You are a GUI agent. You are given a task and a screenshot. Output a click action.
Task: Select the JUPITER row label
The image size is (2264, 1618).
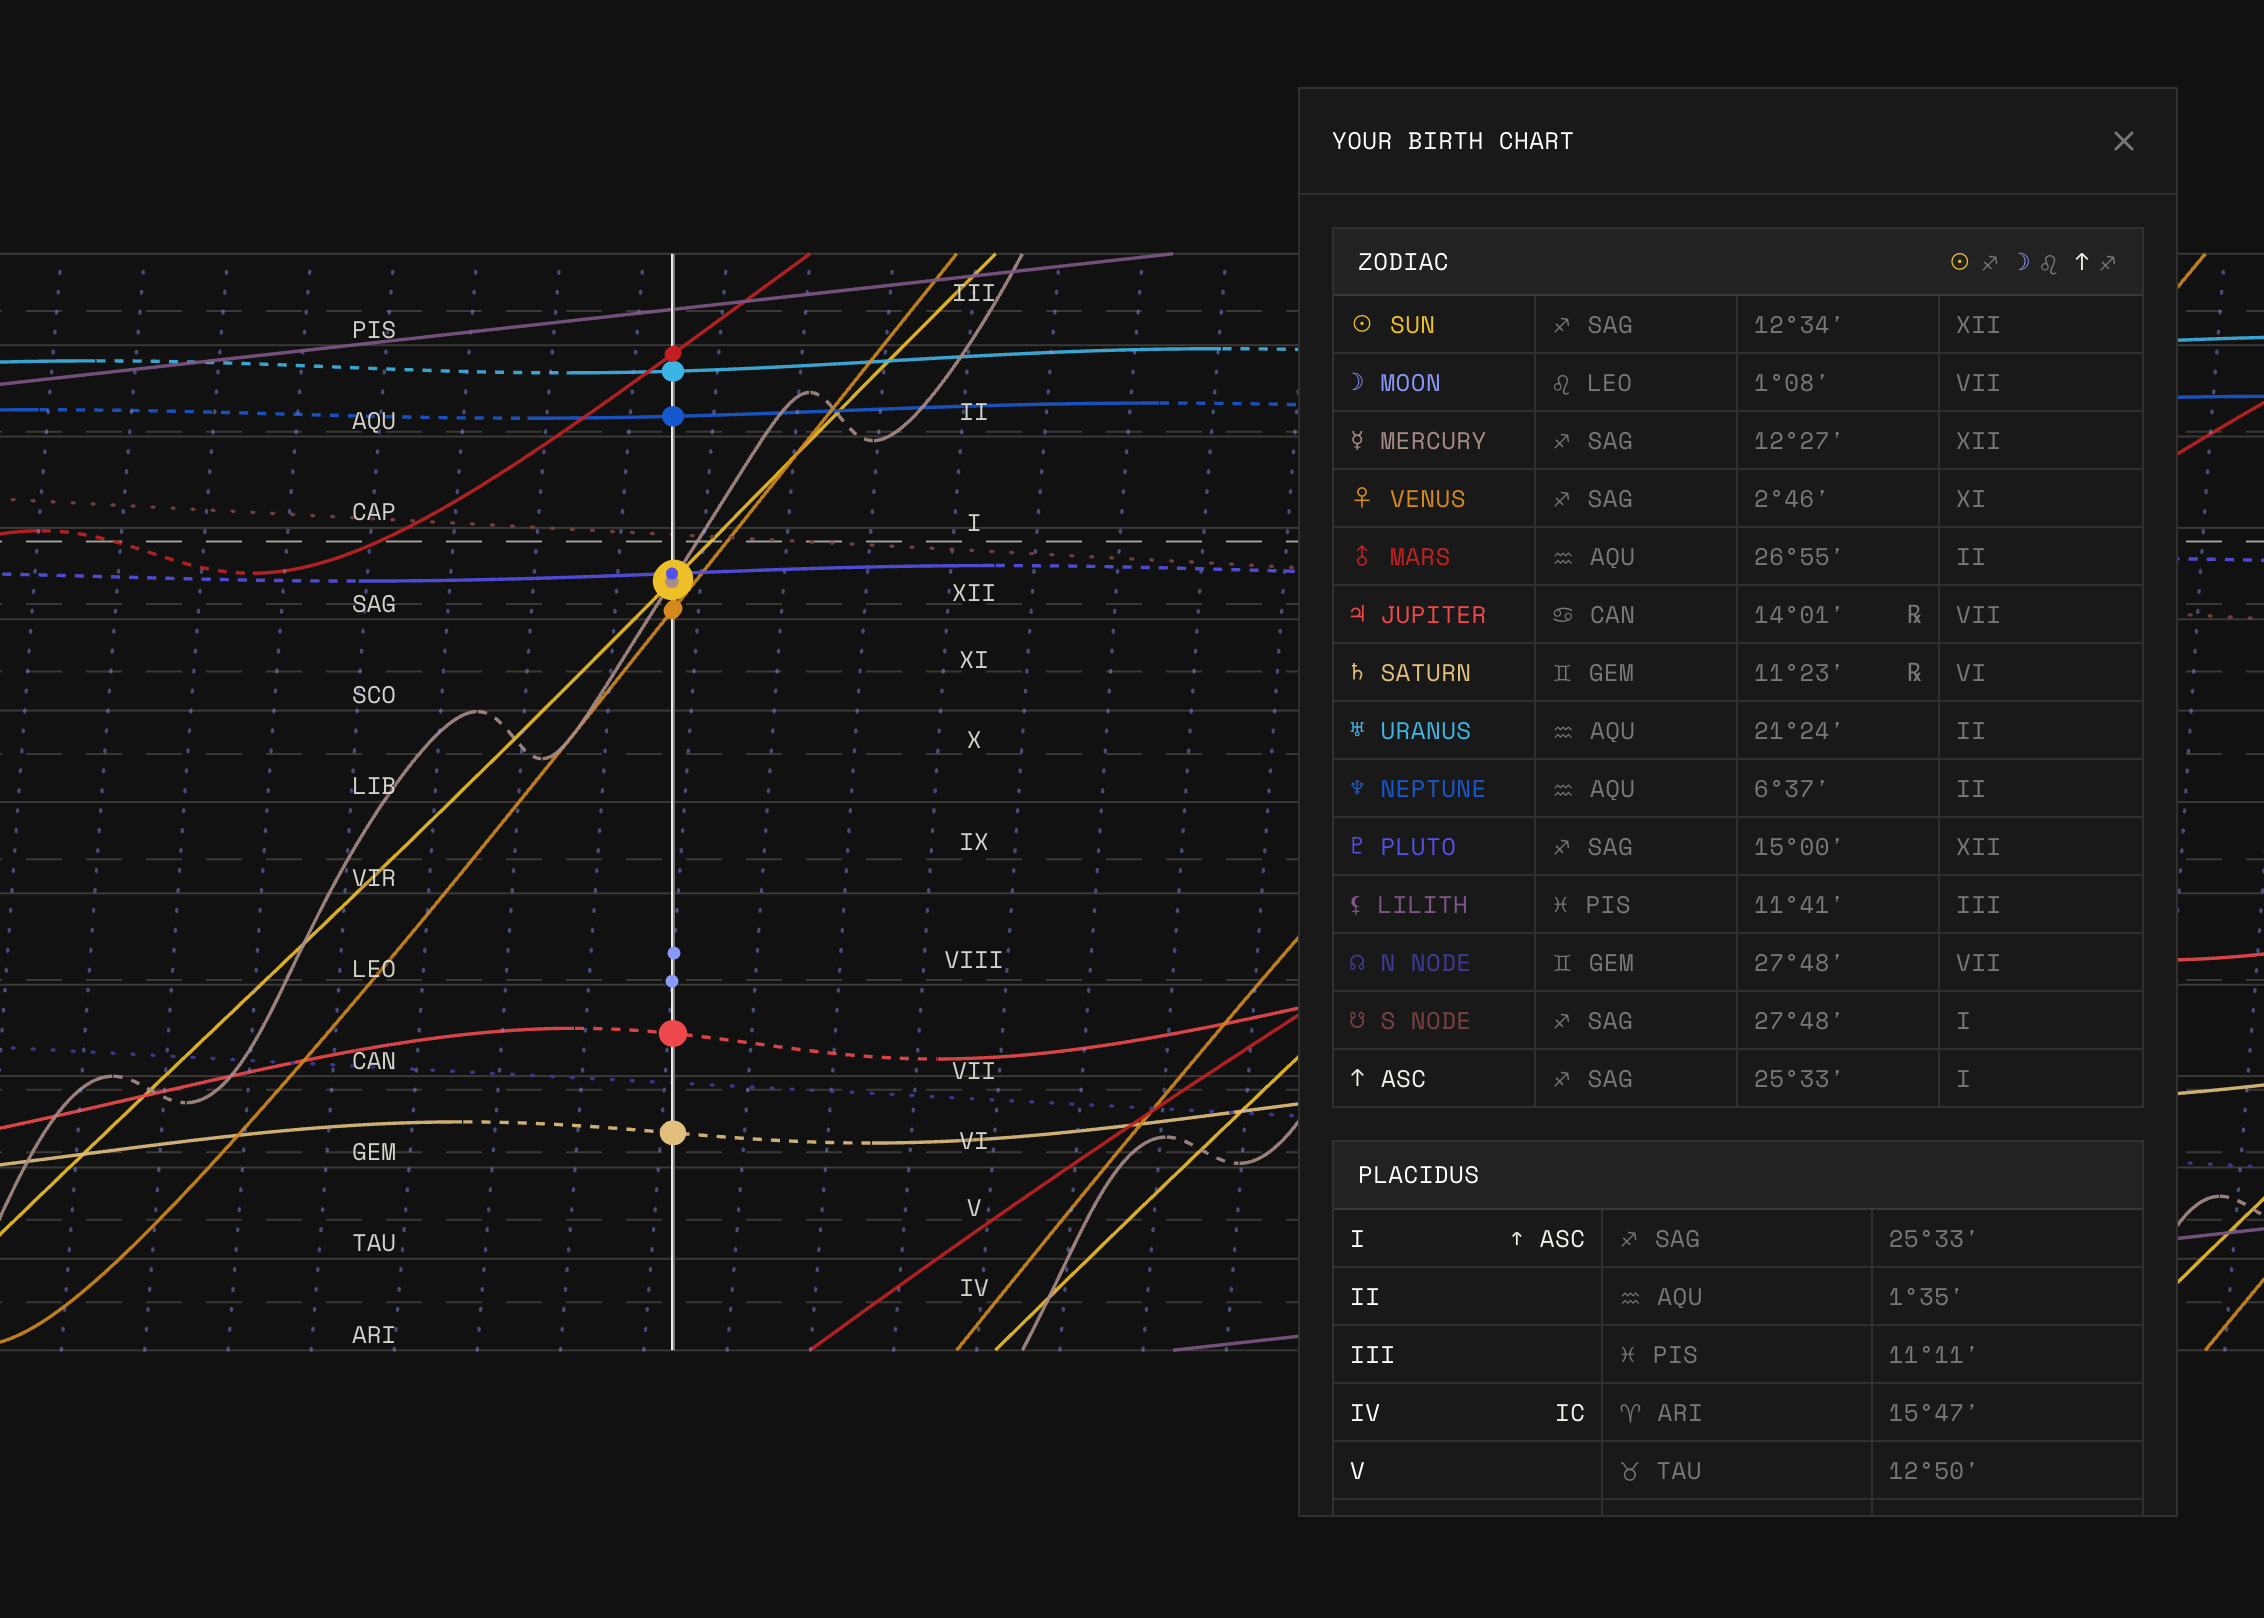click(x=1433, y=615)
